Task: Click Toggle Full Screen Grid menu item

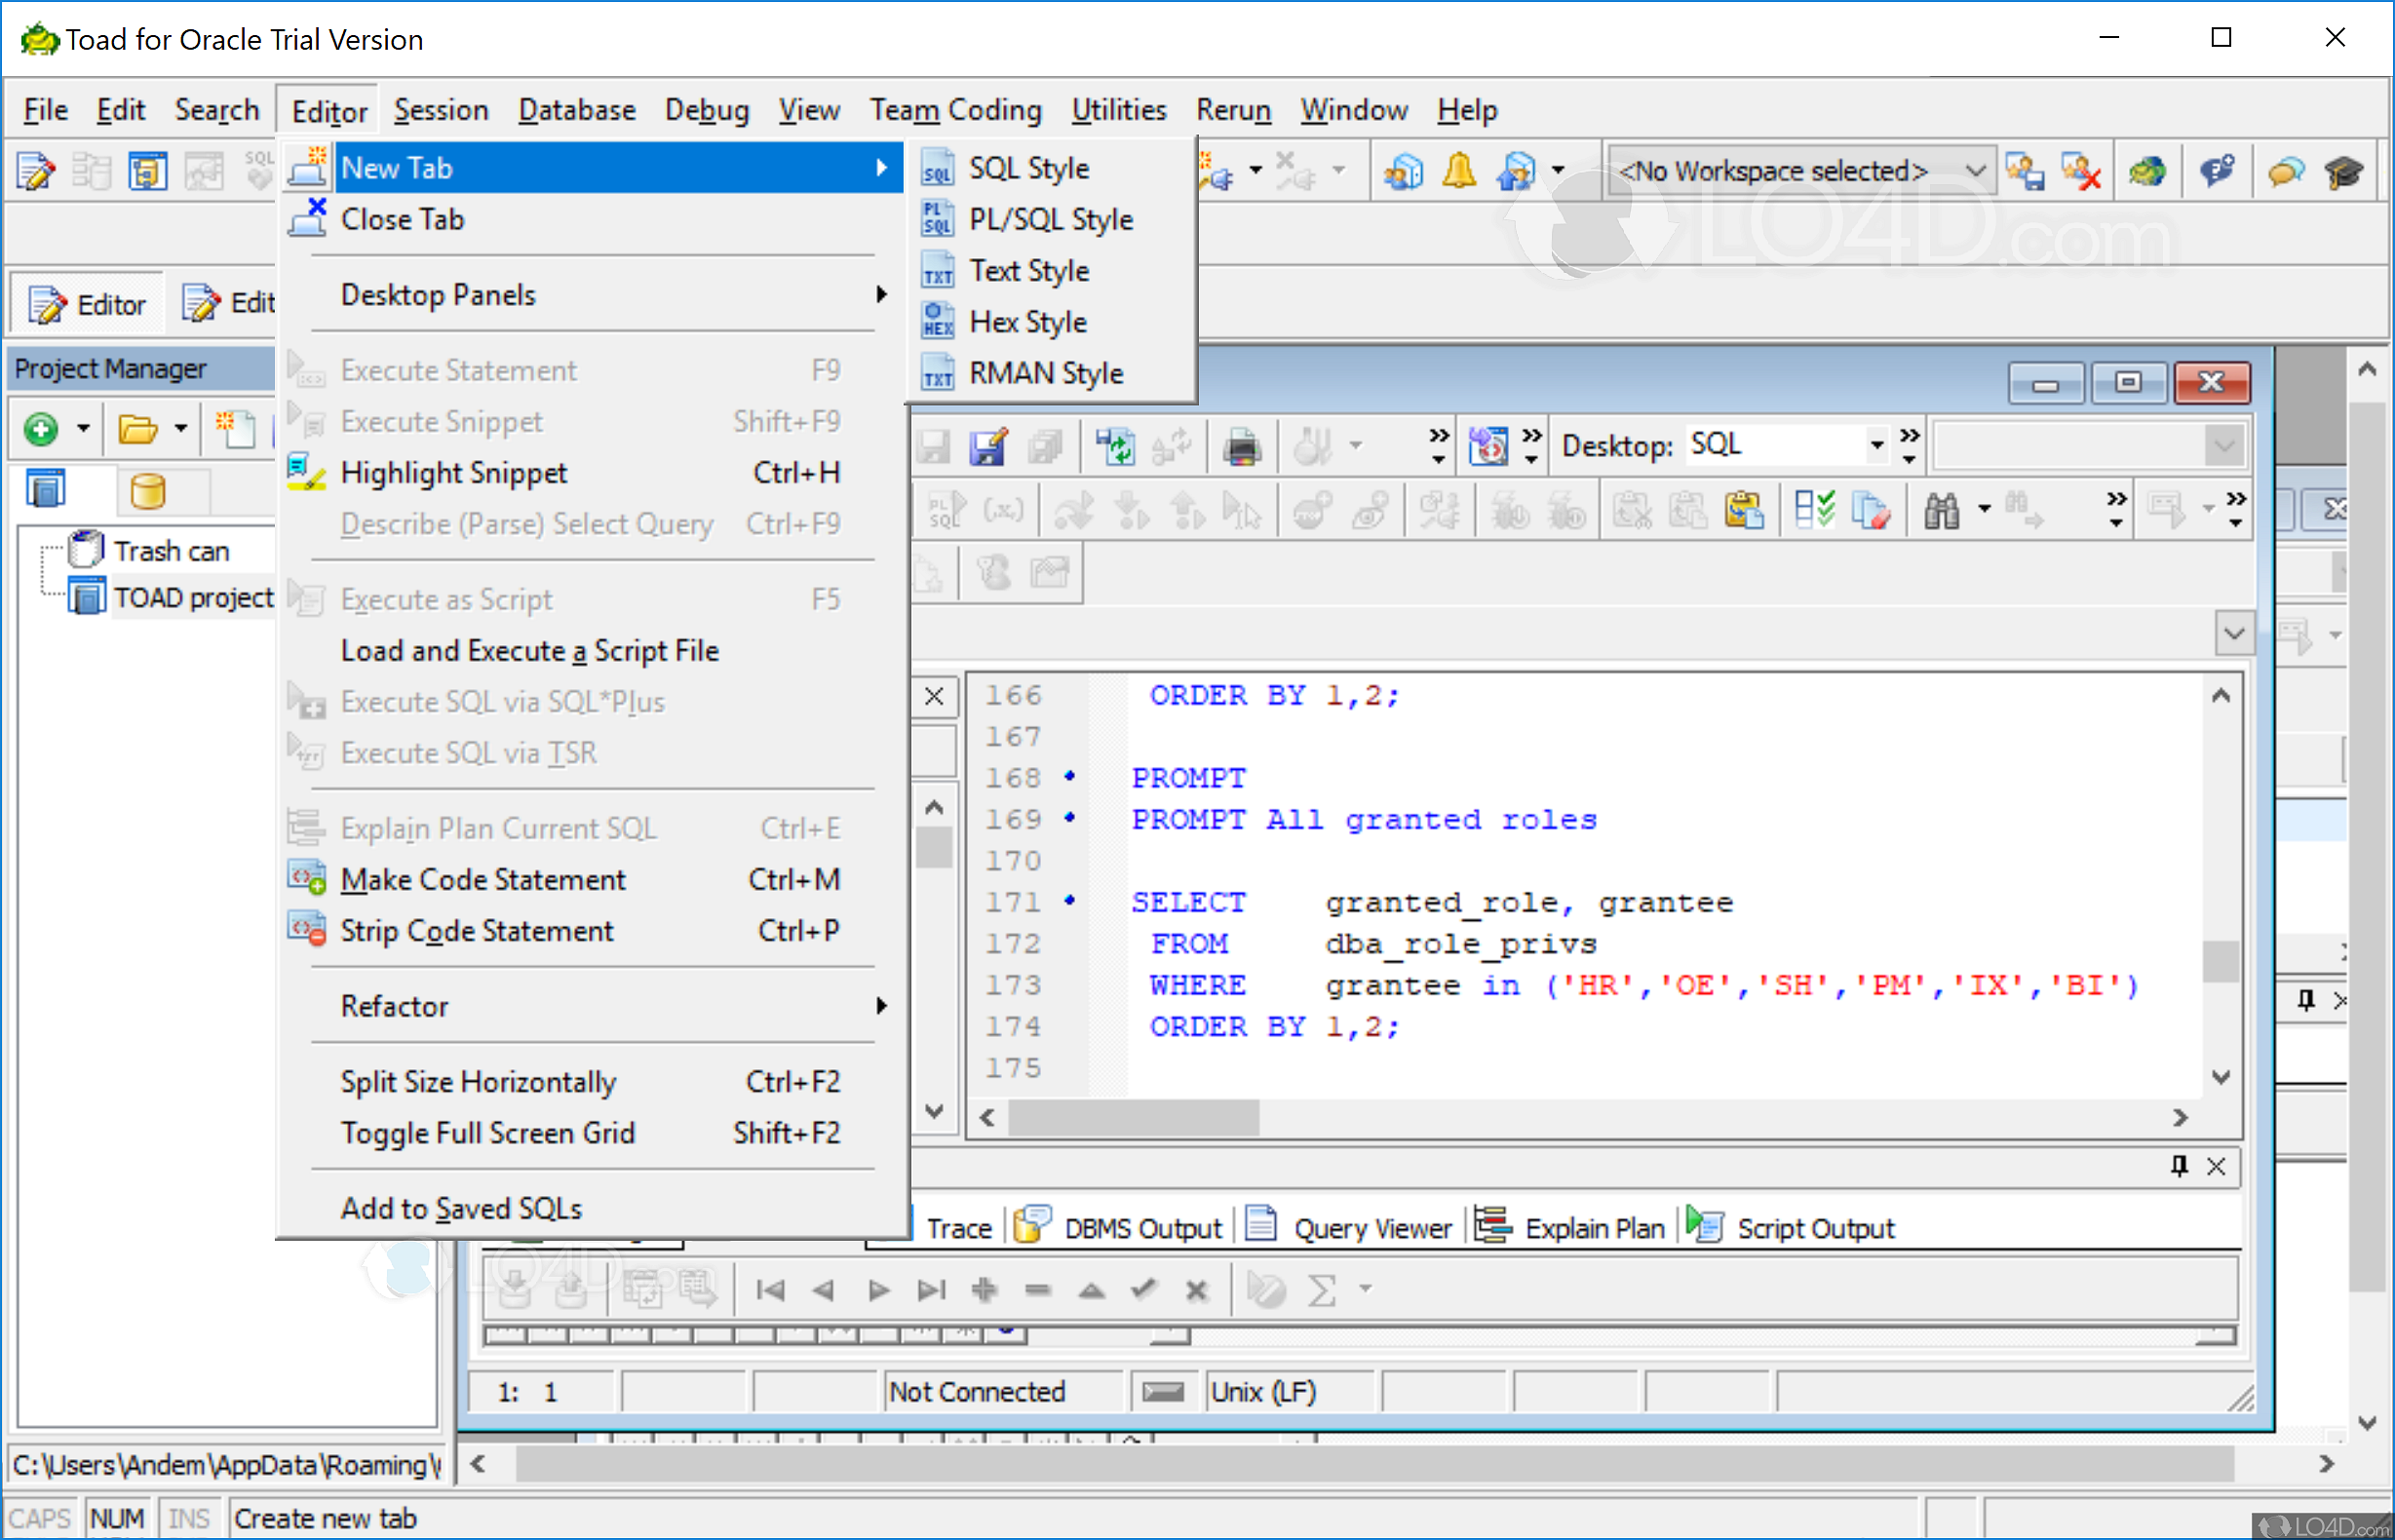Action: (487, 1133)
